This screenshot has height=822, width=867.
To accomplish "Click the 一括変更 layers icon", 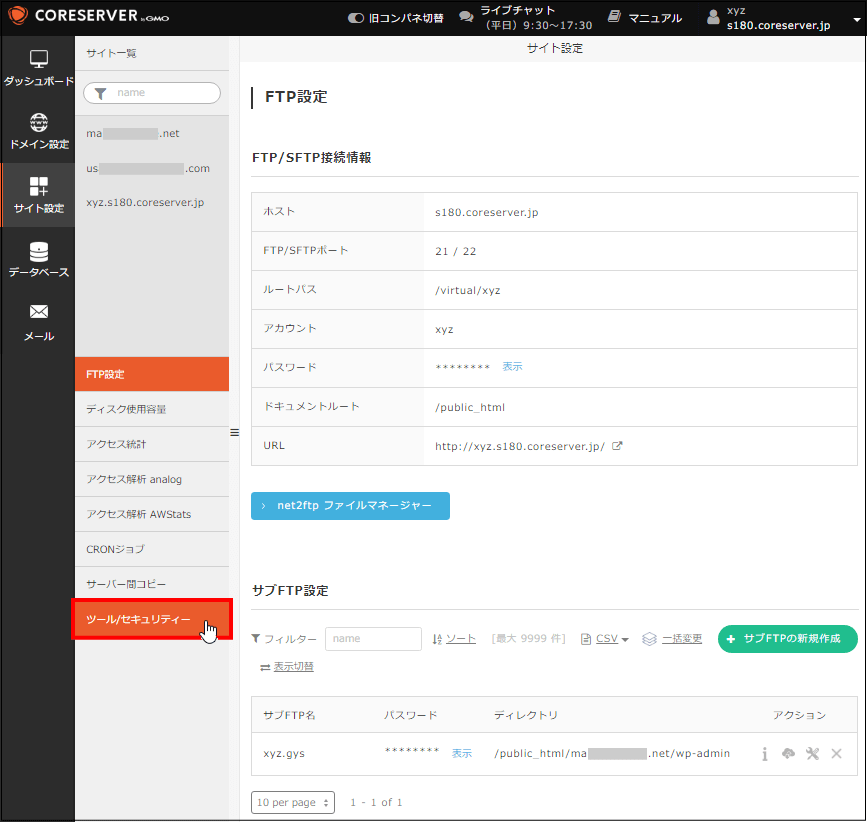I will (649, 639).
